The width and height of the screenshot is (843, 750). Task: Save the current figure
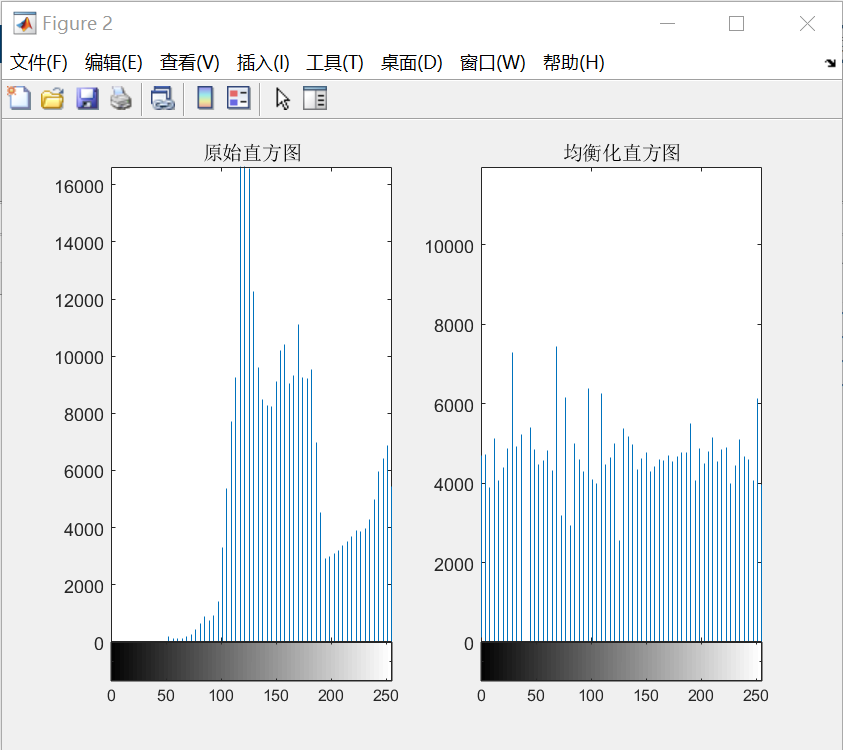click(x=87, y=98)
